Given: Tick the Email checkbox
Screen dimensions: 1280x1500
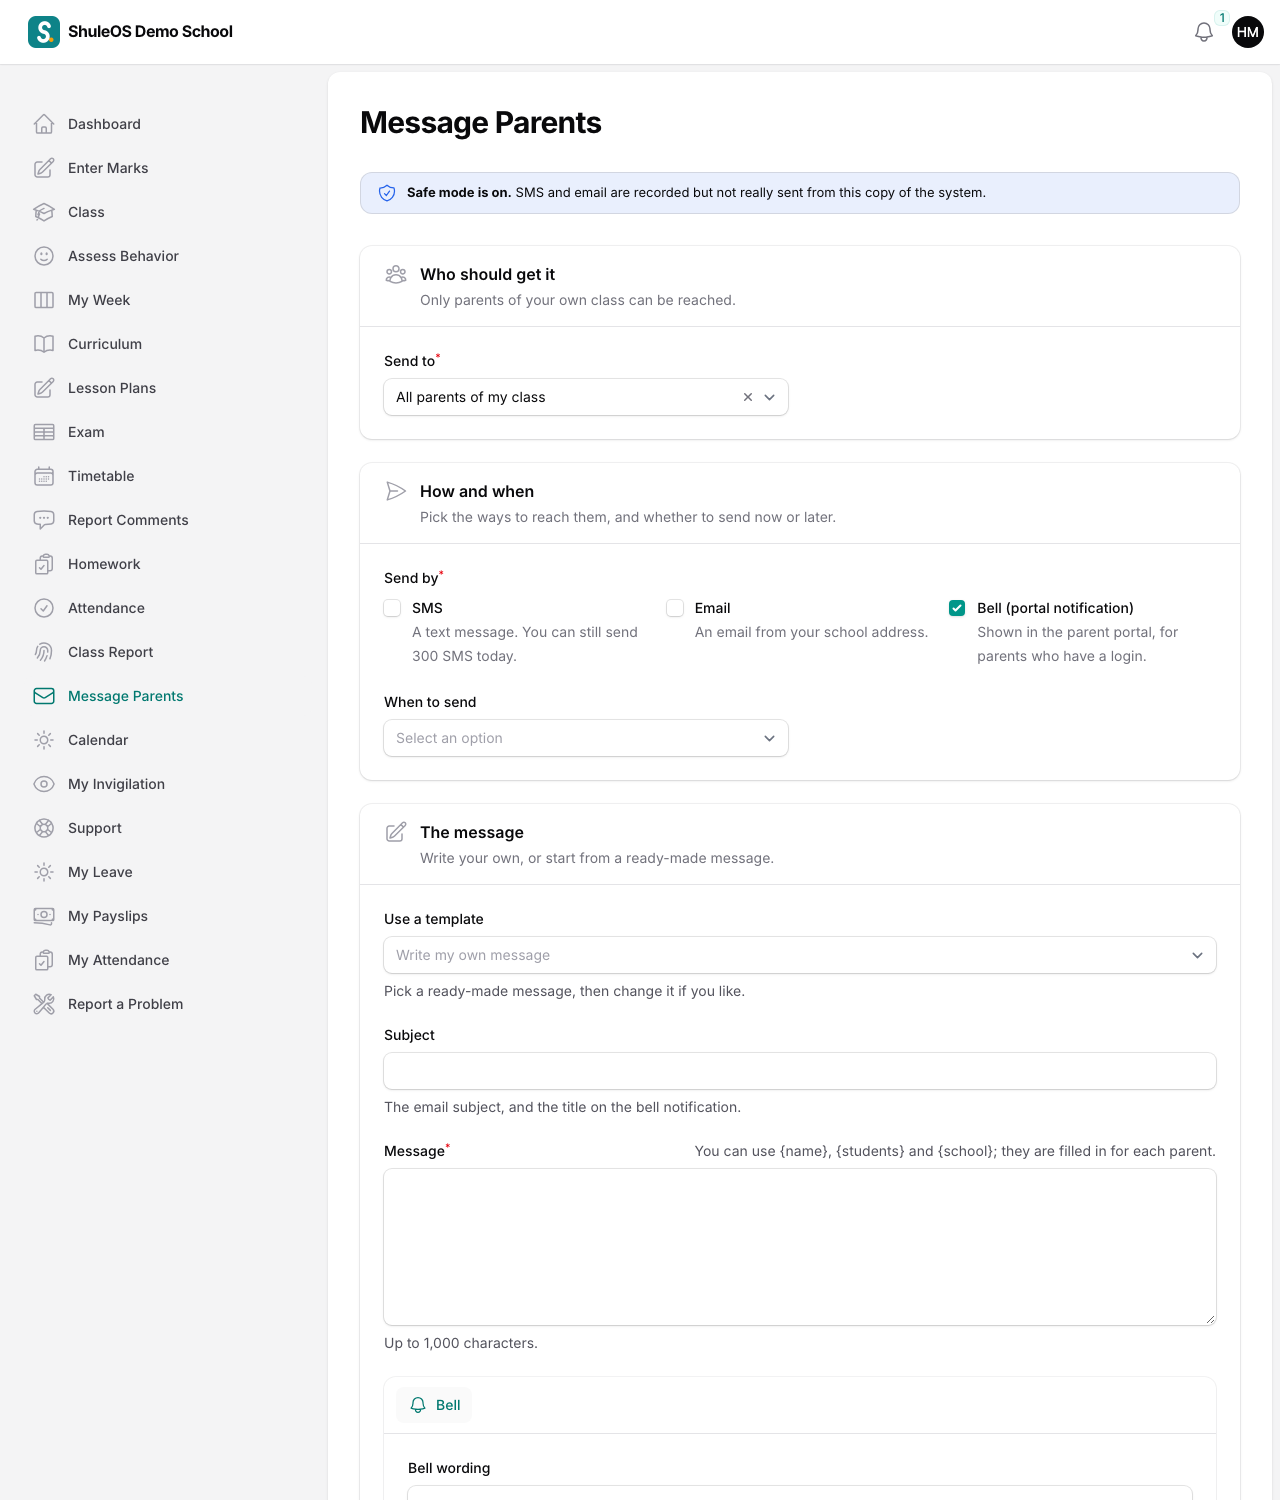Looking at the screenshot, I should pyautogui.click(x=675, y=608).
